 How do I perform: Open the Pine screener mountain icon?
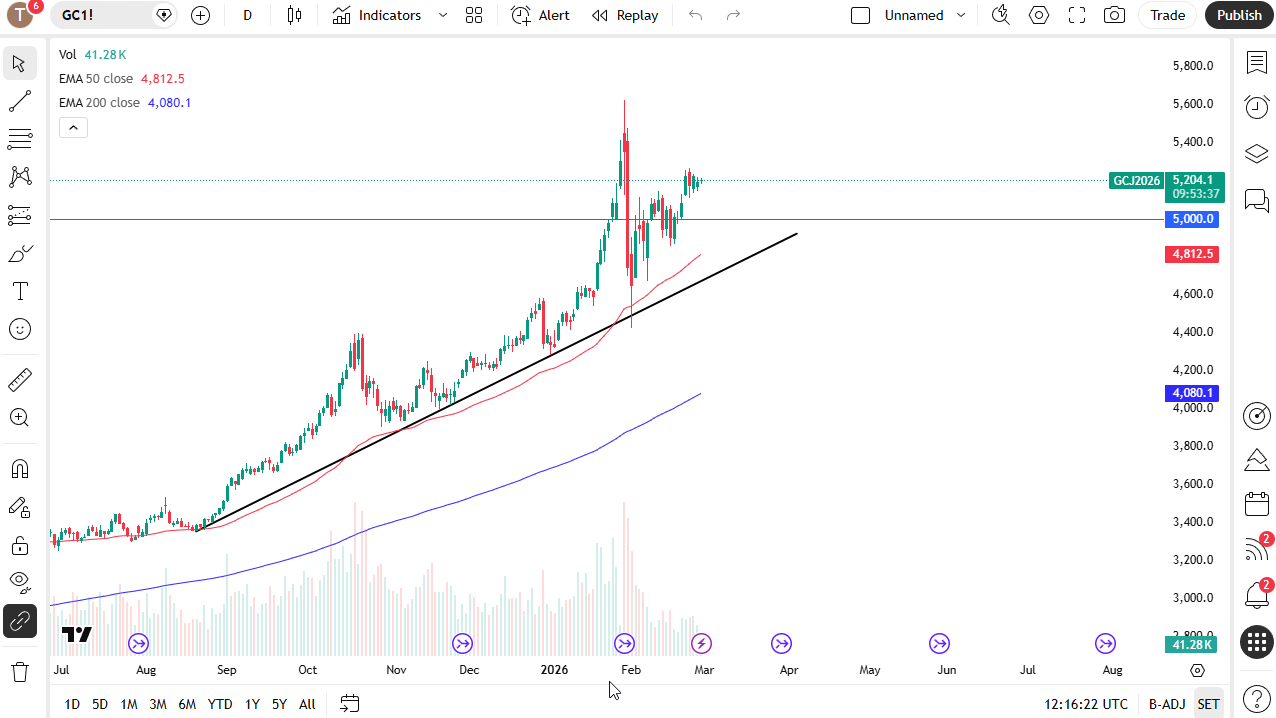(1256, 460)
